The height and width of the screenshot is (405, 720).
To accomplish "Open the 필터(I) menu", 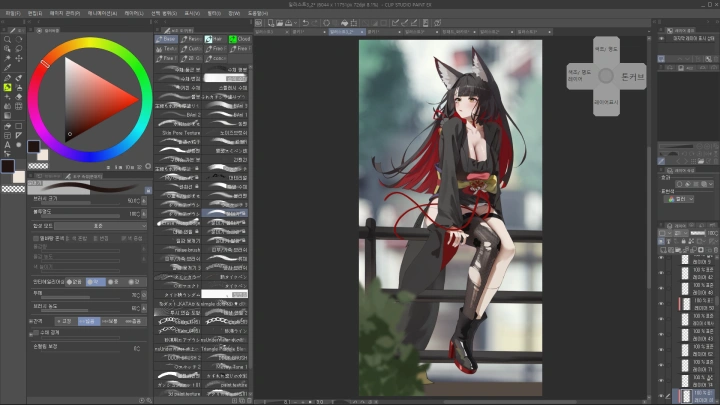I will click(214, 13).
